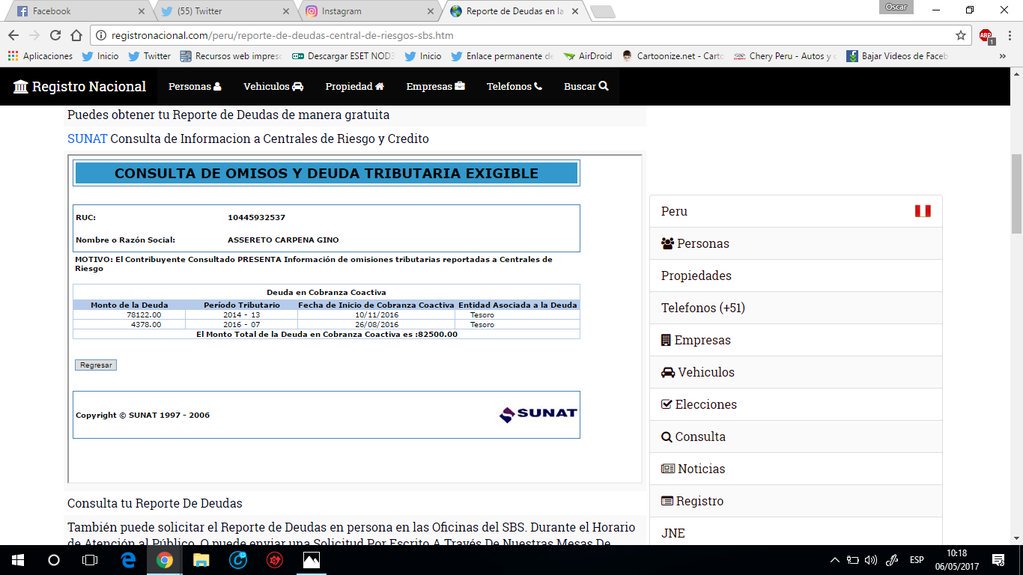Open the Action Center notifications icon
Screen dimensions: 1023x575
pos(998,560)
